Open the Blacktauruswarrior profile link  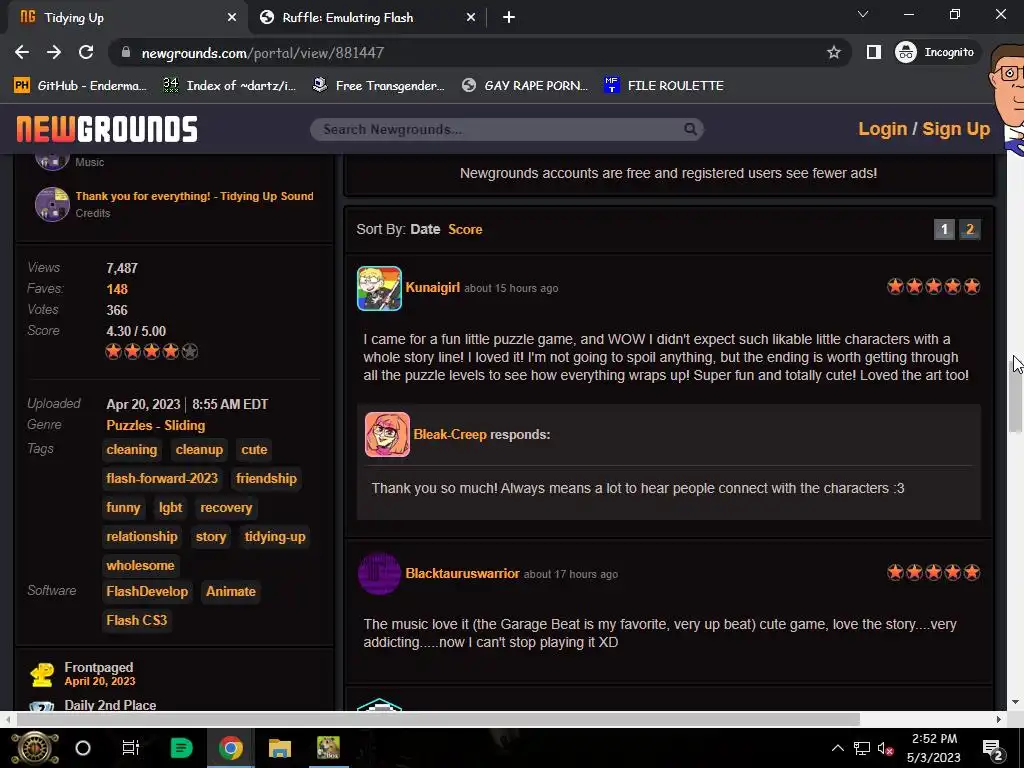pyautogui.click(x=462, y=573)
